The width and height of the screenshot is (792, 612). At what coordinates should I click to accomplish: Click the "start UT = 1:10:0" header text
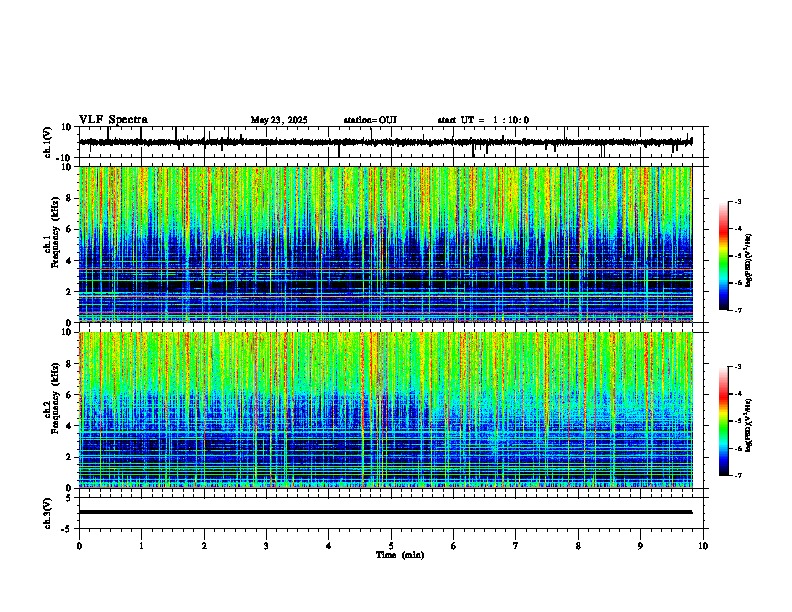(x=483, y=120)
